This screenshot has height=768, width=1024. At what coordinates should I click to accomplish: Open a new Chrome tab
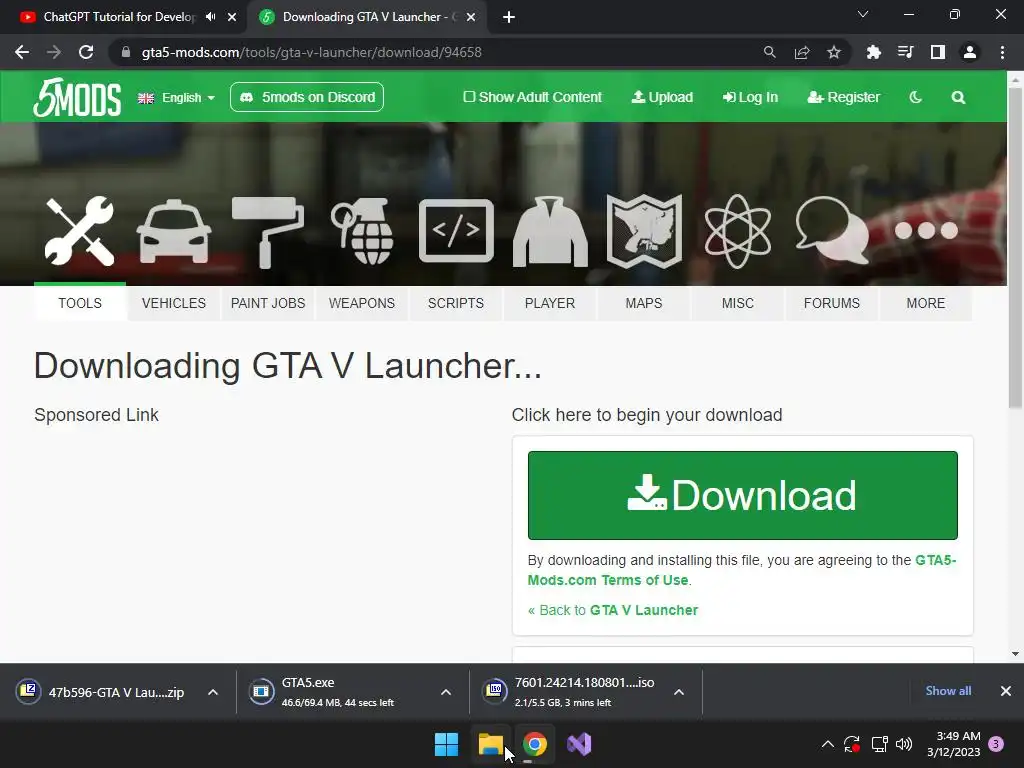click(509, 17)
